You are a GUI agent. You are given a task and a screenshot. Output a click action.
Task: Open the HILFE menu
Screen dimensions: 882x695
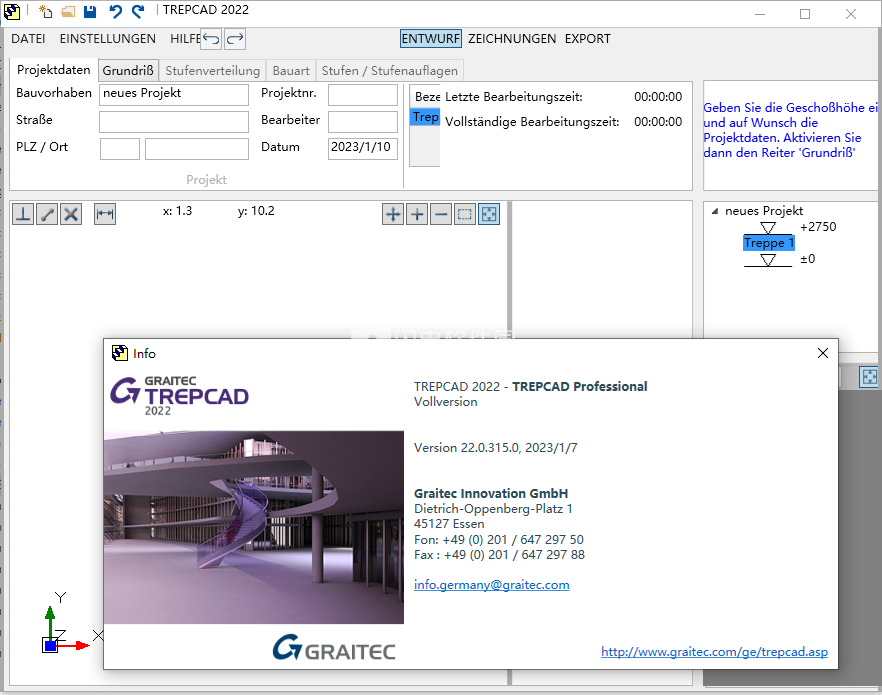pos(185,39)
